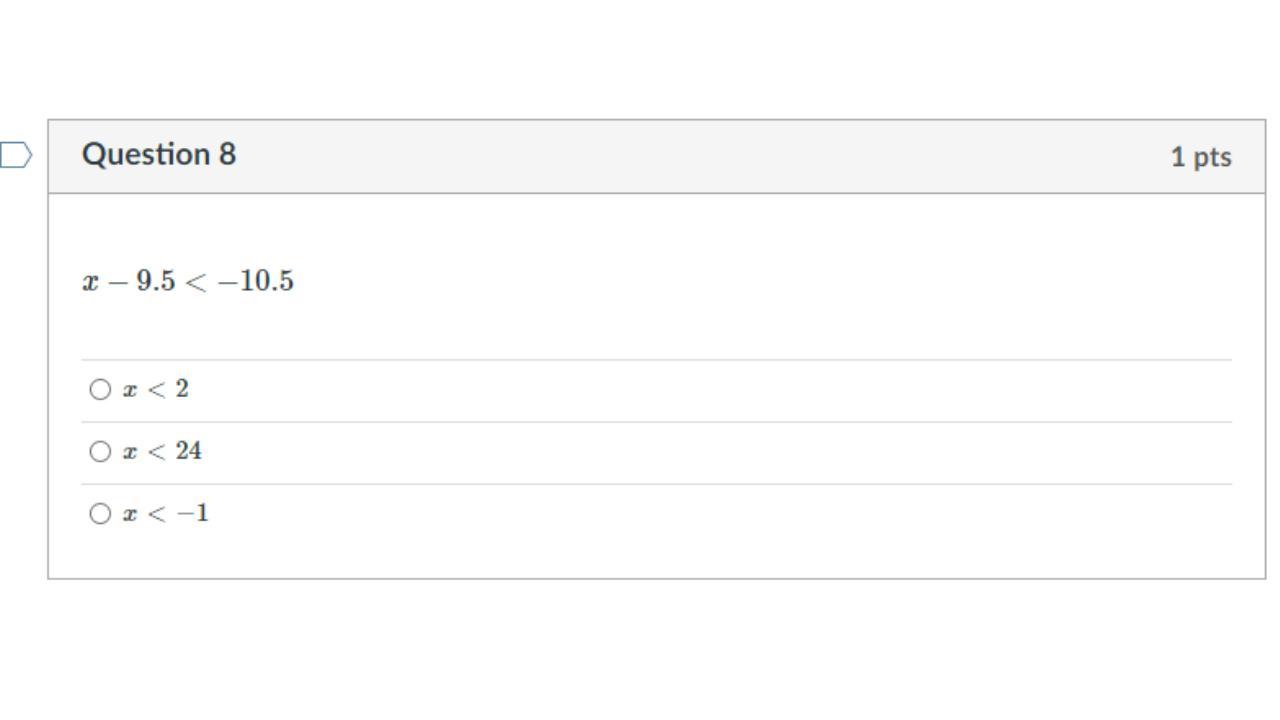Click the −1 value in the third answer

193,514
